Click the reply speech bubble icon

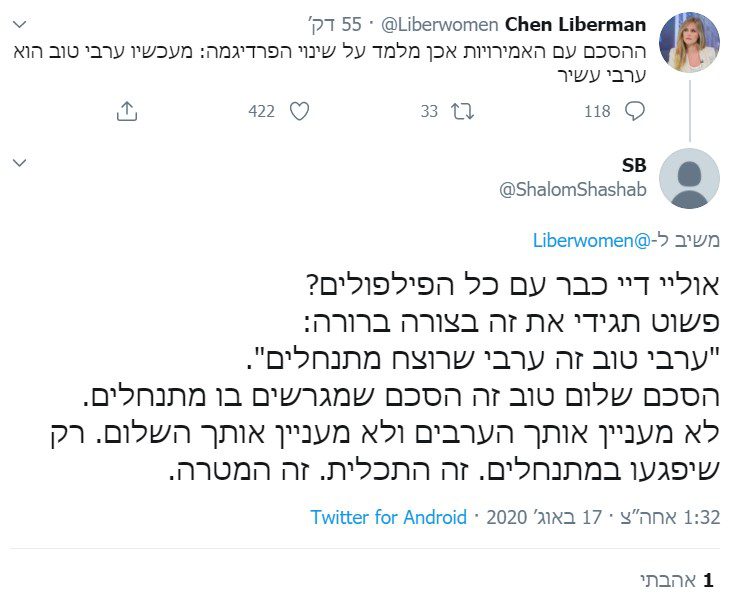pyautogui.click(x=635, y=112)
